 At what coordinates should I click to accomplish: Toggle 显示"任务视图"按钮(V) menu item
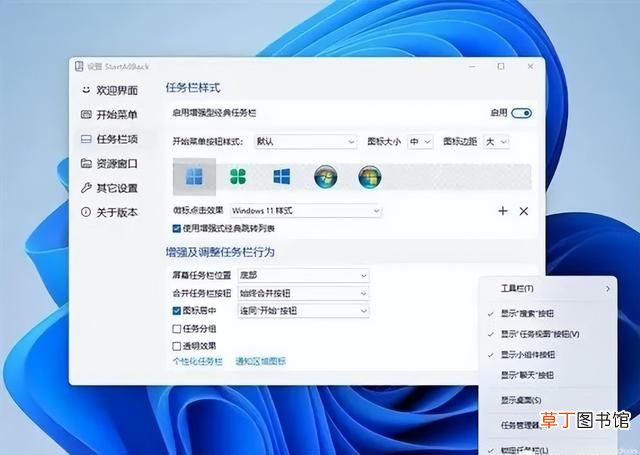547,334
